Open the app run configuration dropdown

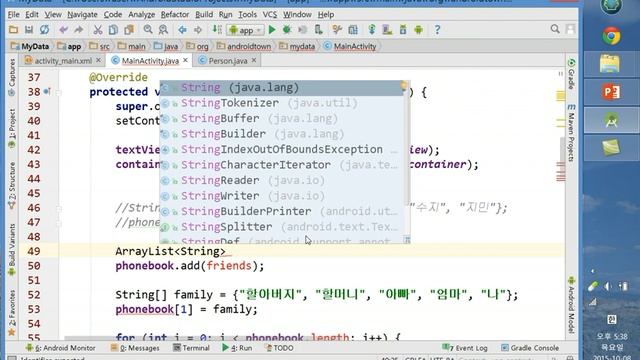tap(246, 30)
